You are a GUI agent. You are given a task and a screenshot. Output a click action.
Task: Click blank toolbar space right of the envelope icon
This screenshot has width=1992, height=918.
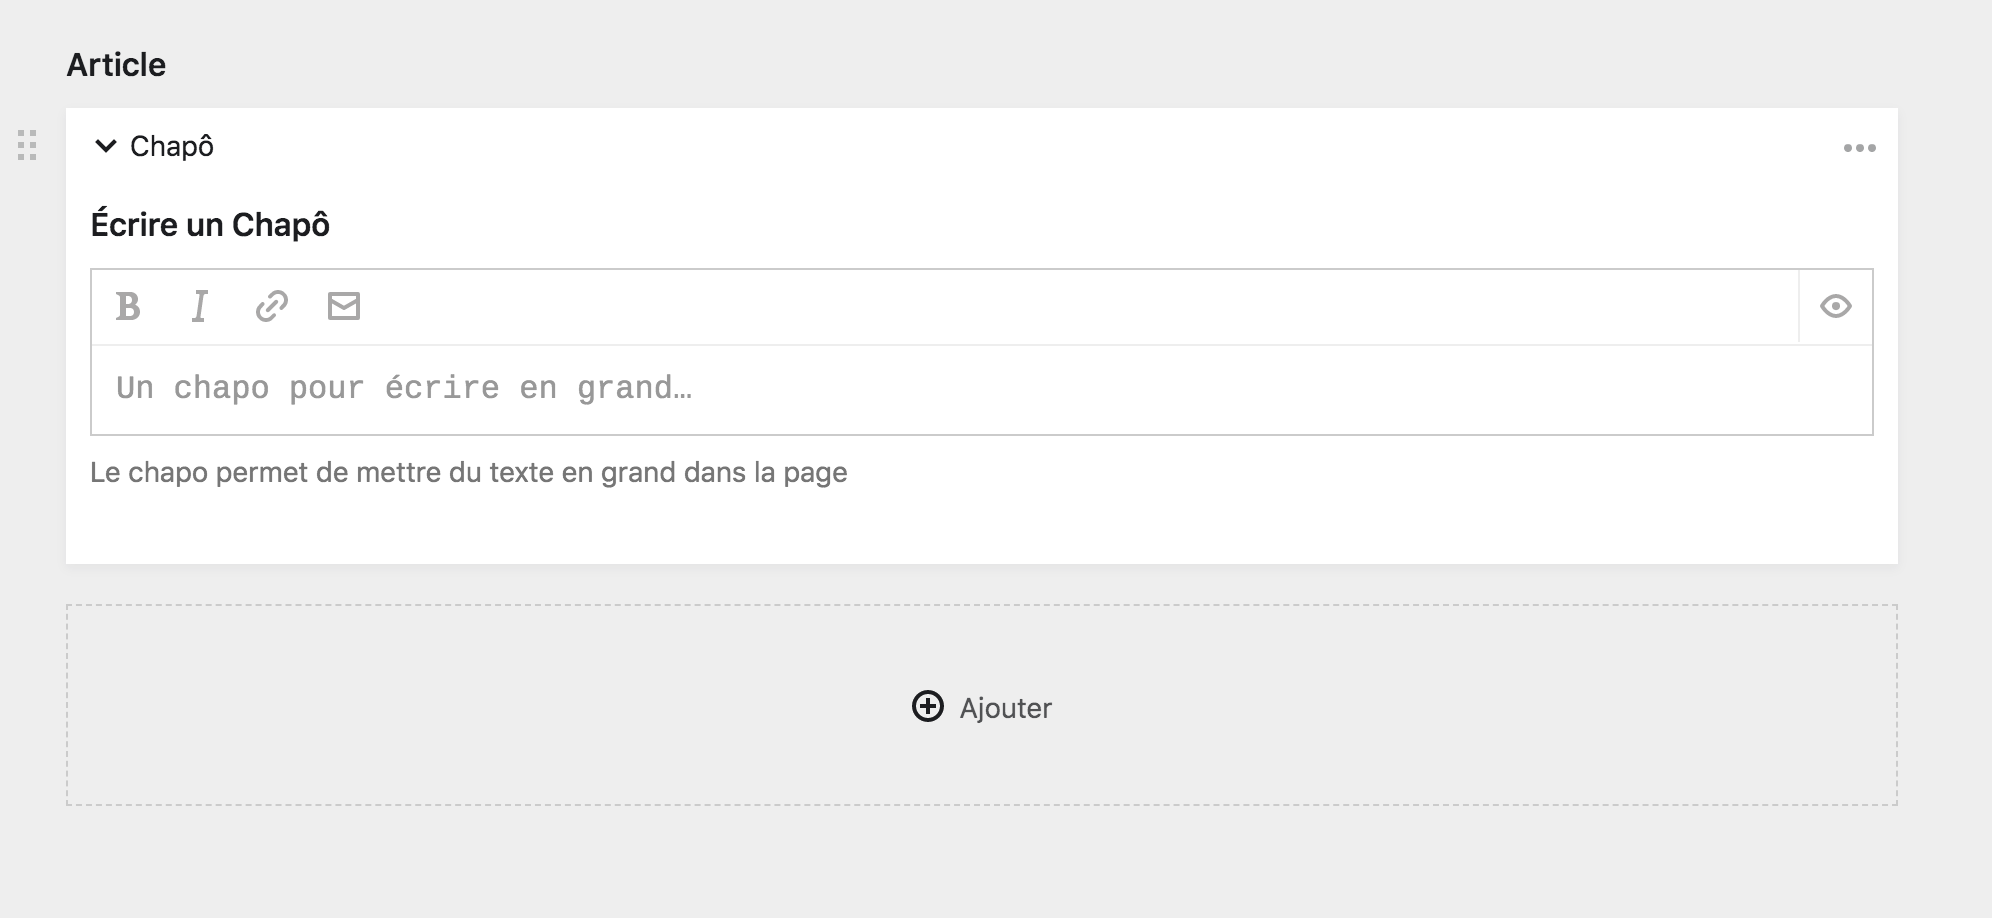pyautogui.click(x=1000, y=306)
